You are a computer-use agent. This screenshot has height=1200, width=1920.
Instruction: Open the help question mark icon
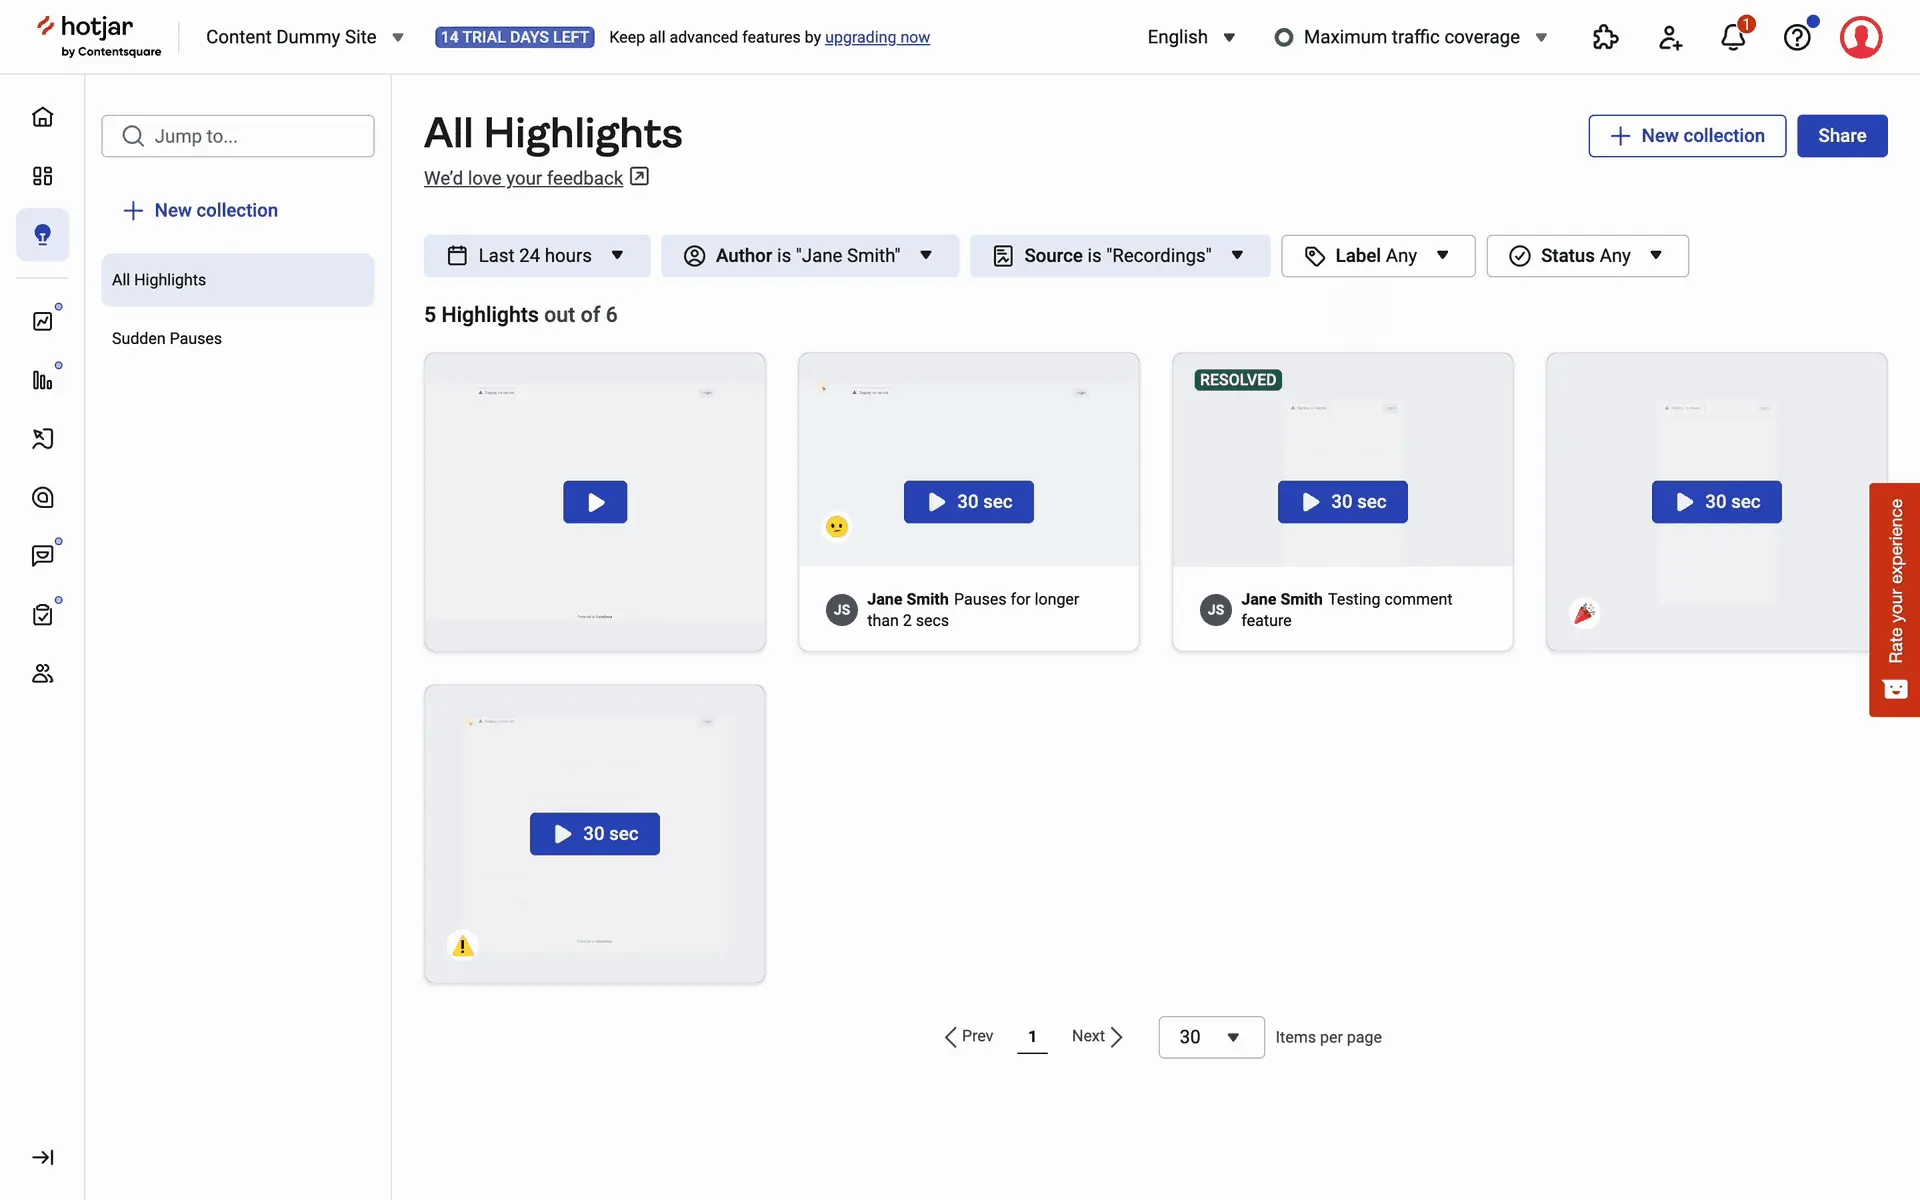coord(1797,38)
